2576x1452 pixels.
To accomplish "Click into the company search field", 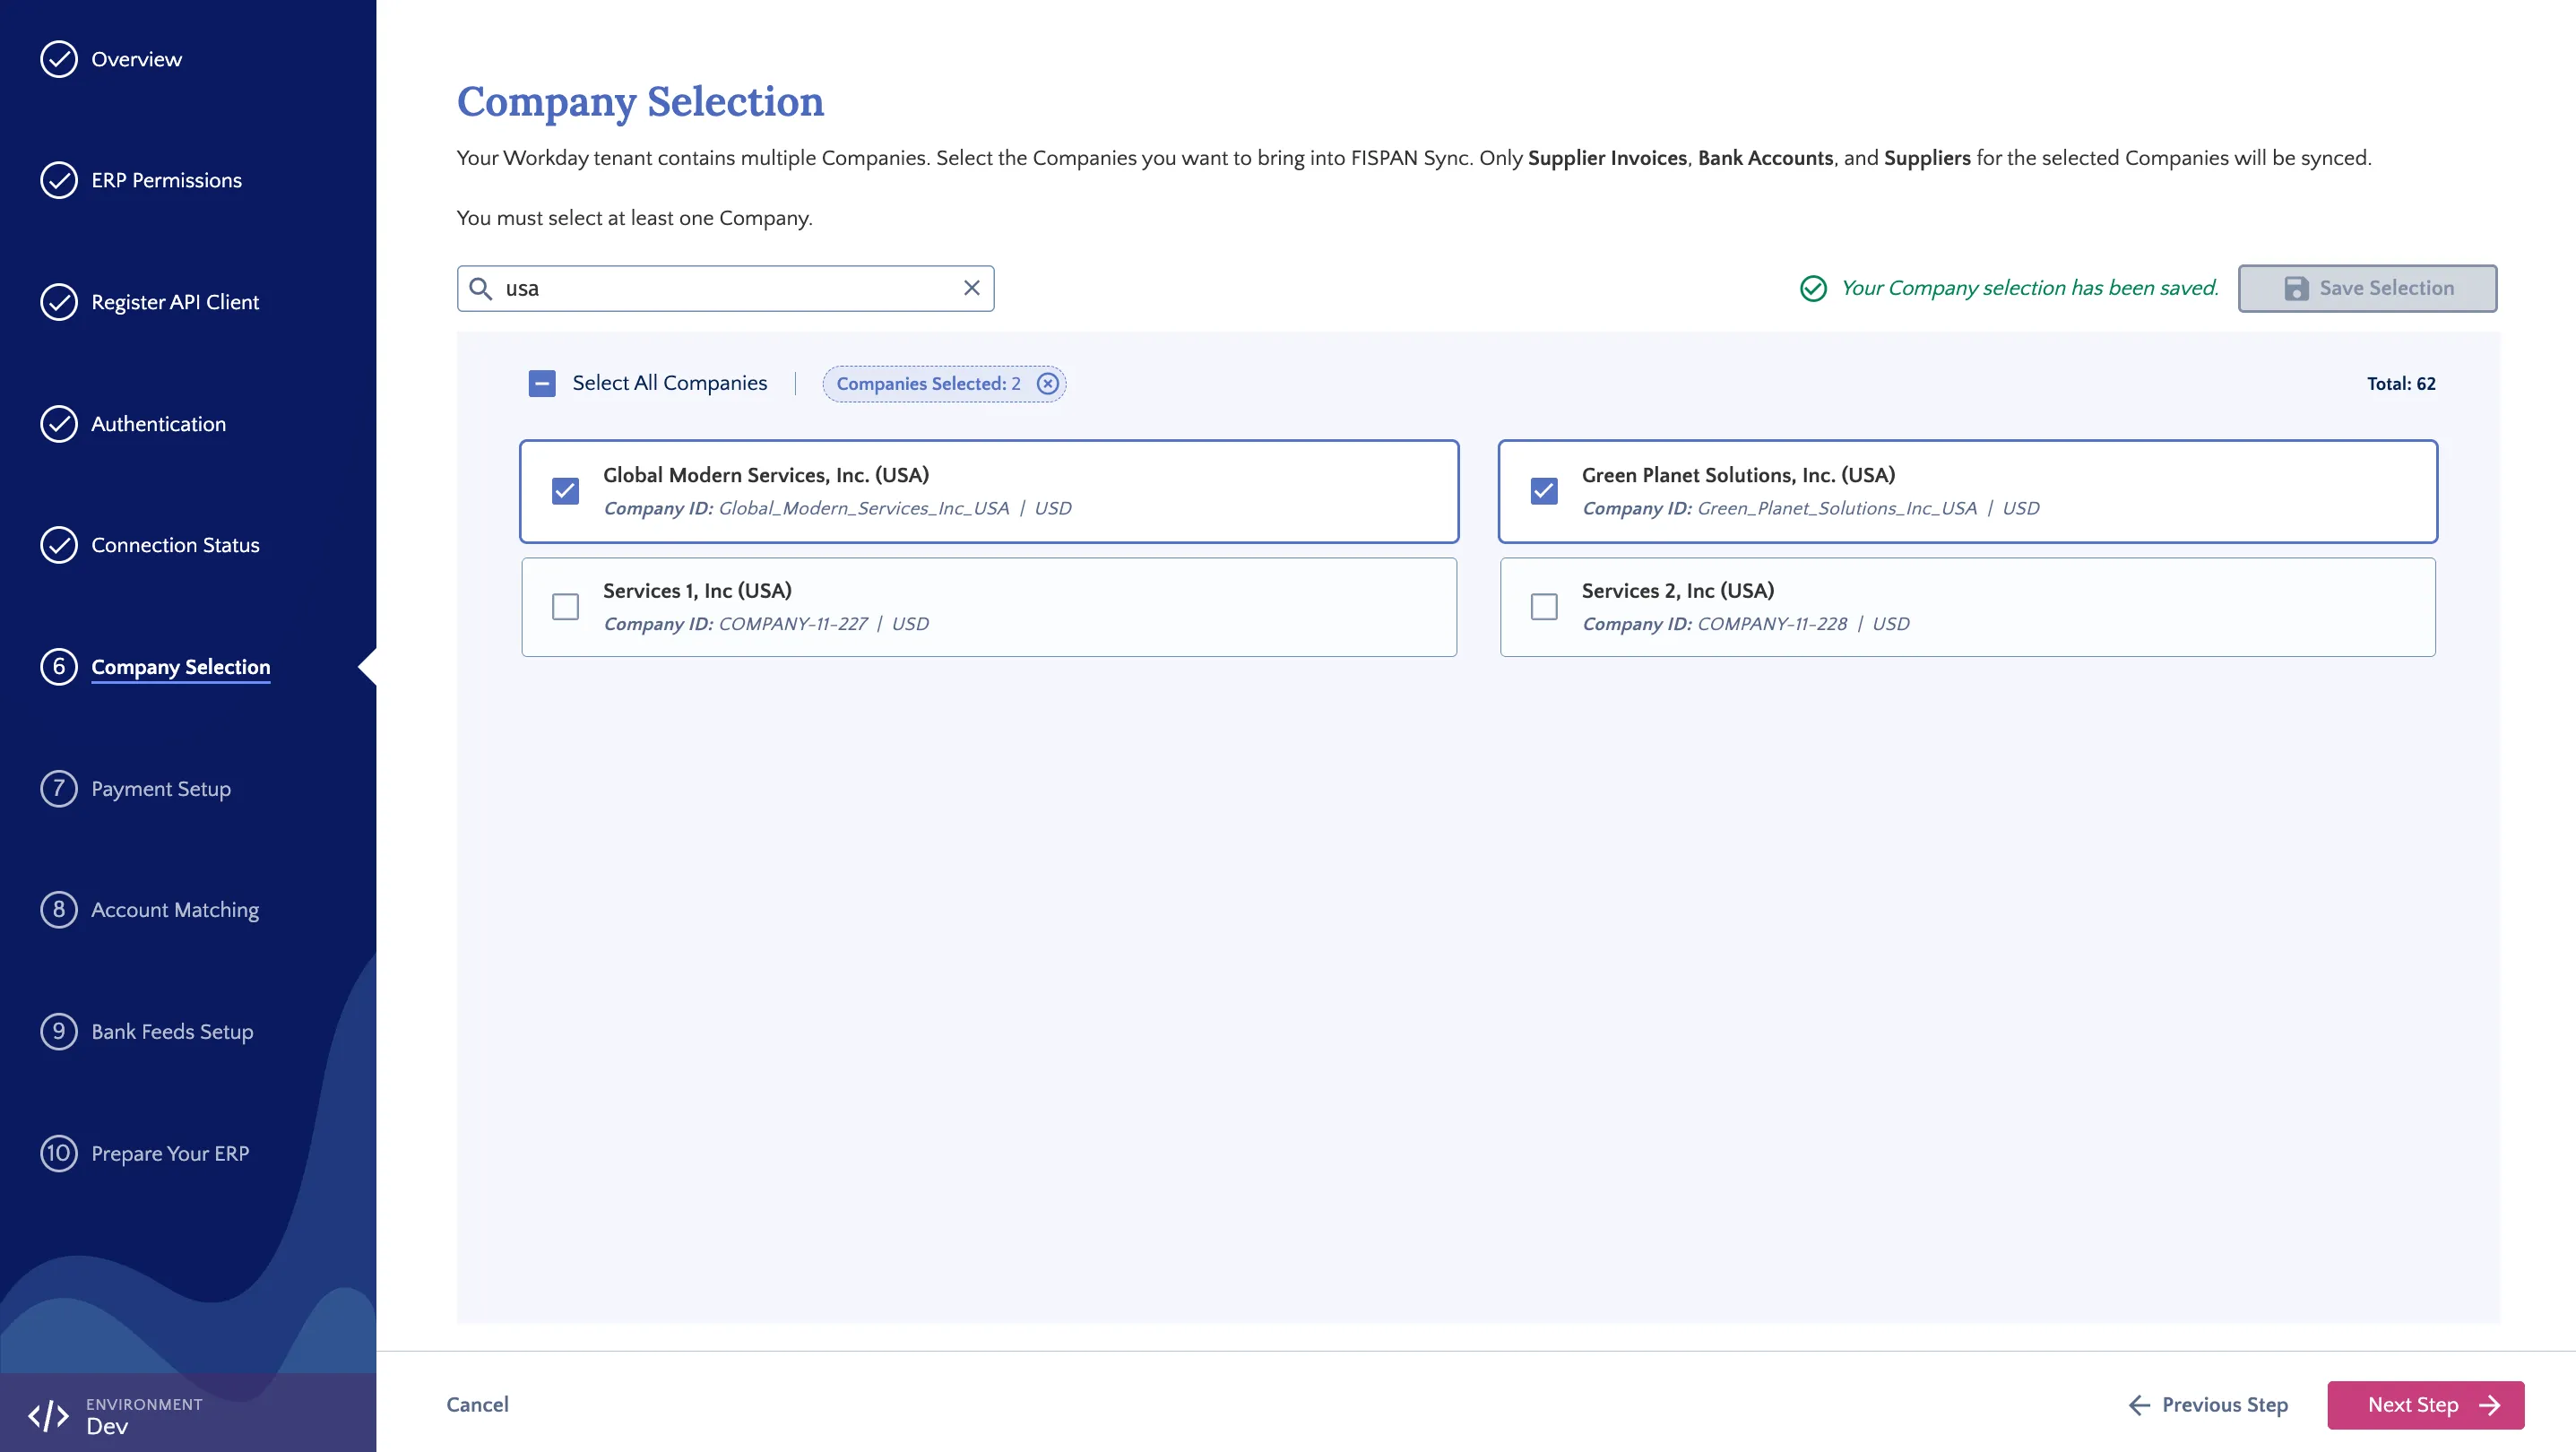I will pos(726,289).
